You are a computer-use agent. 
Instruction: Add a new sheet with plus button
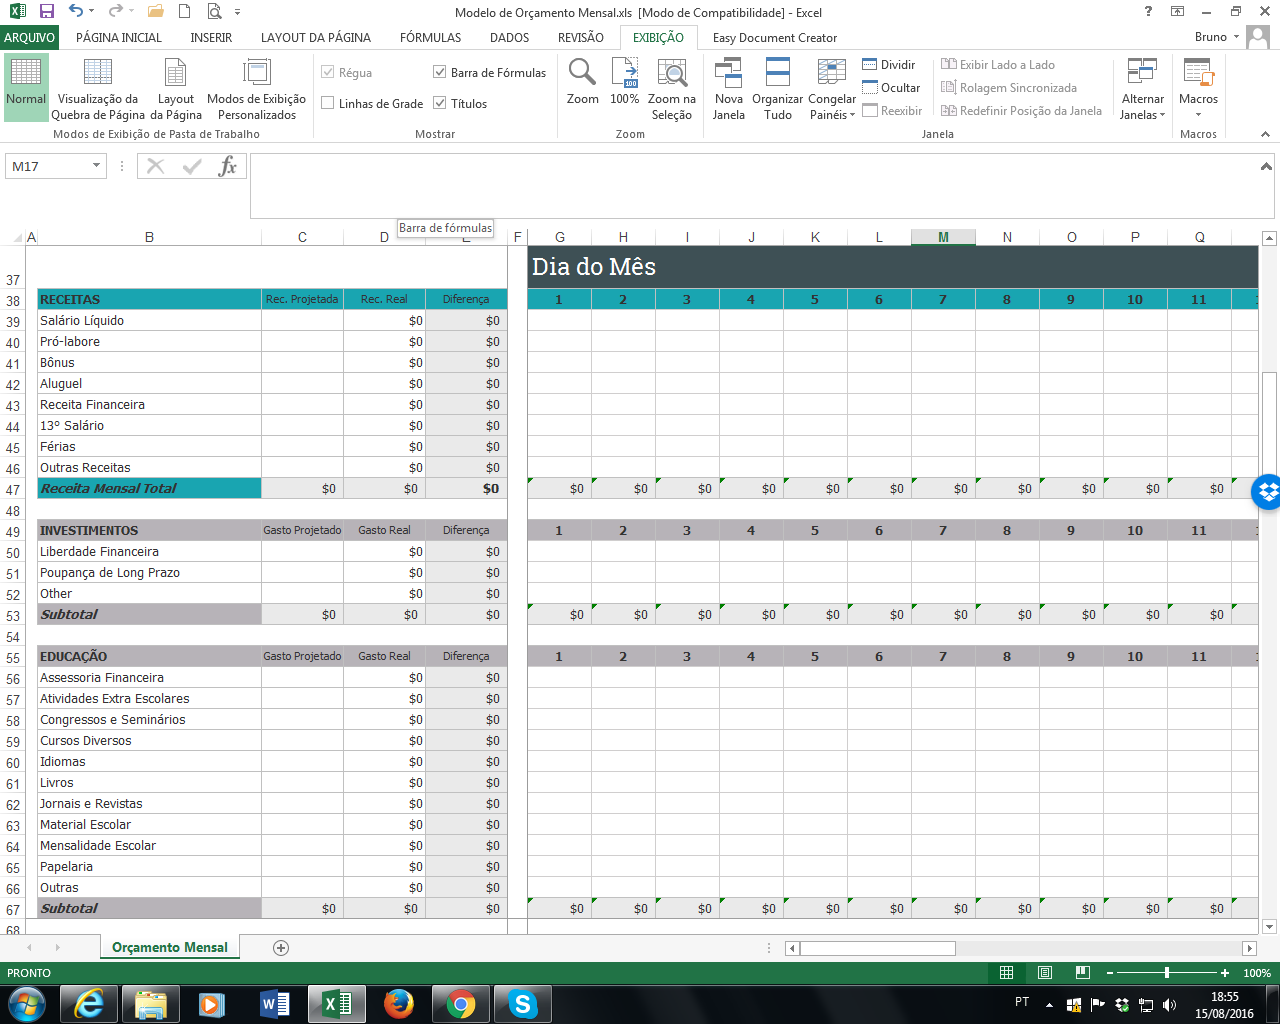[281, 948]
